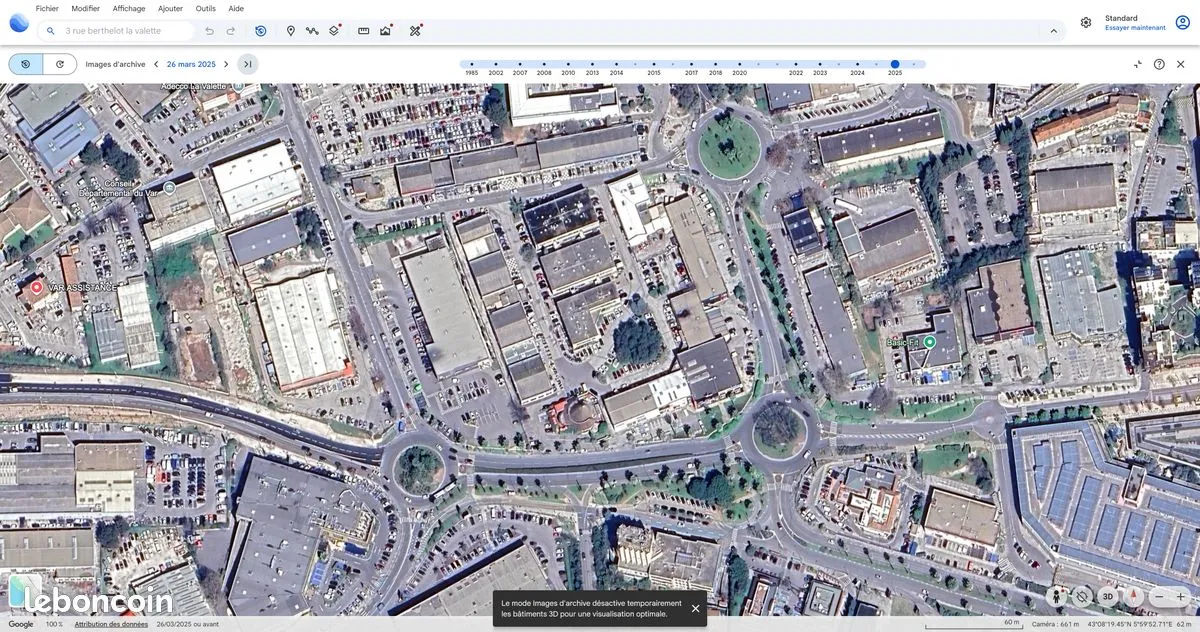Open the Google Earth home logo
The height and width of the screenshot is (632, 1200).
19,22
